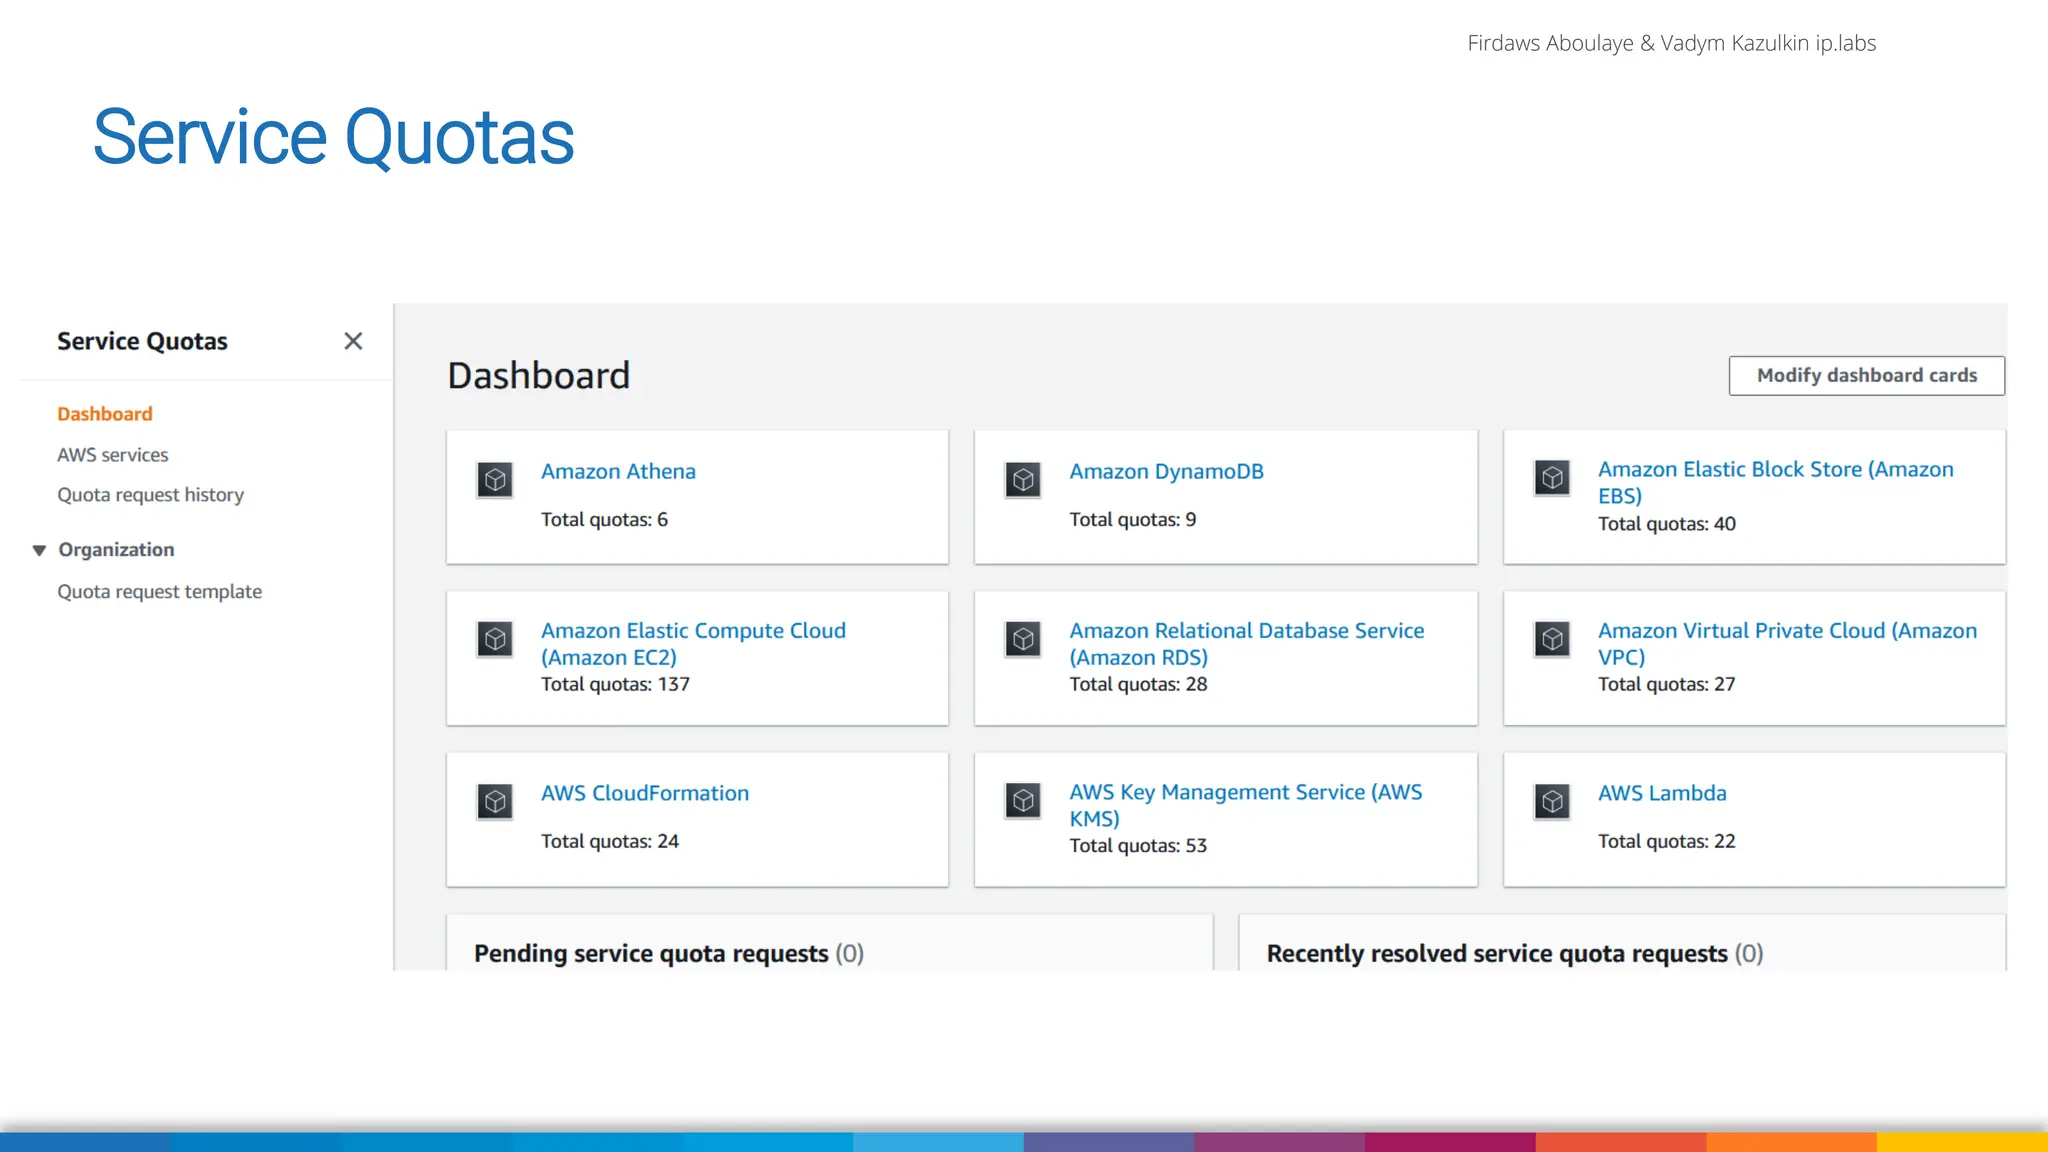Click the cube icon beside Amazon Athena
Image resolution: width=2048 pixels, height=1152 pixels.
point(495,480)
